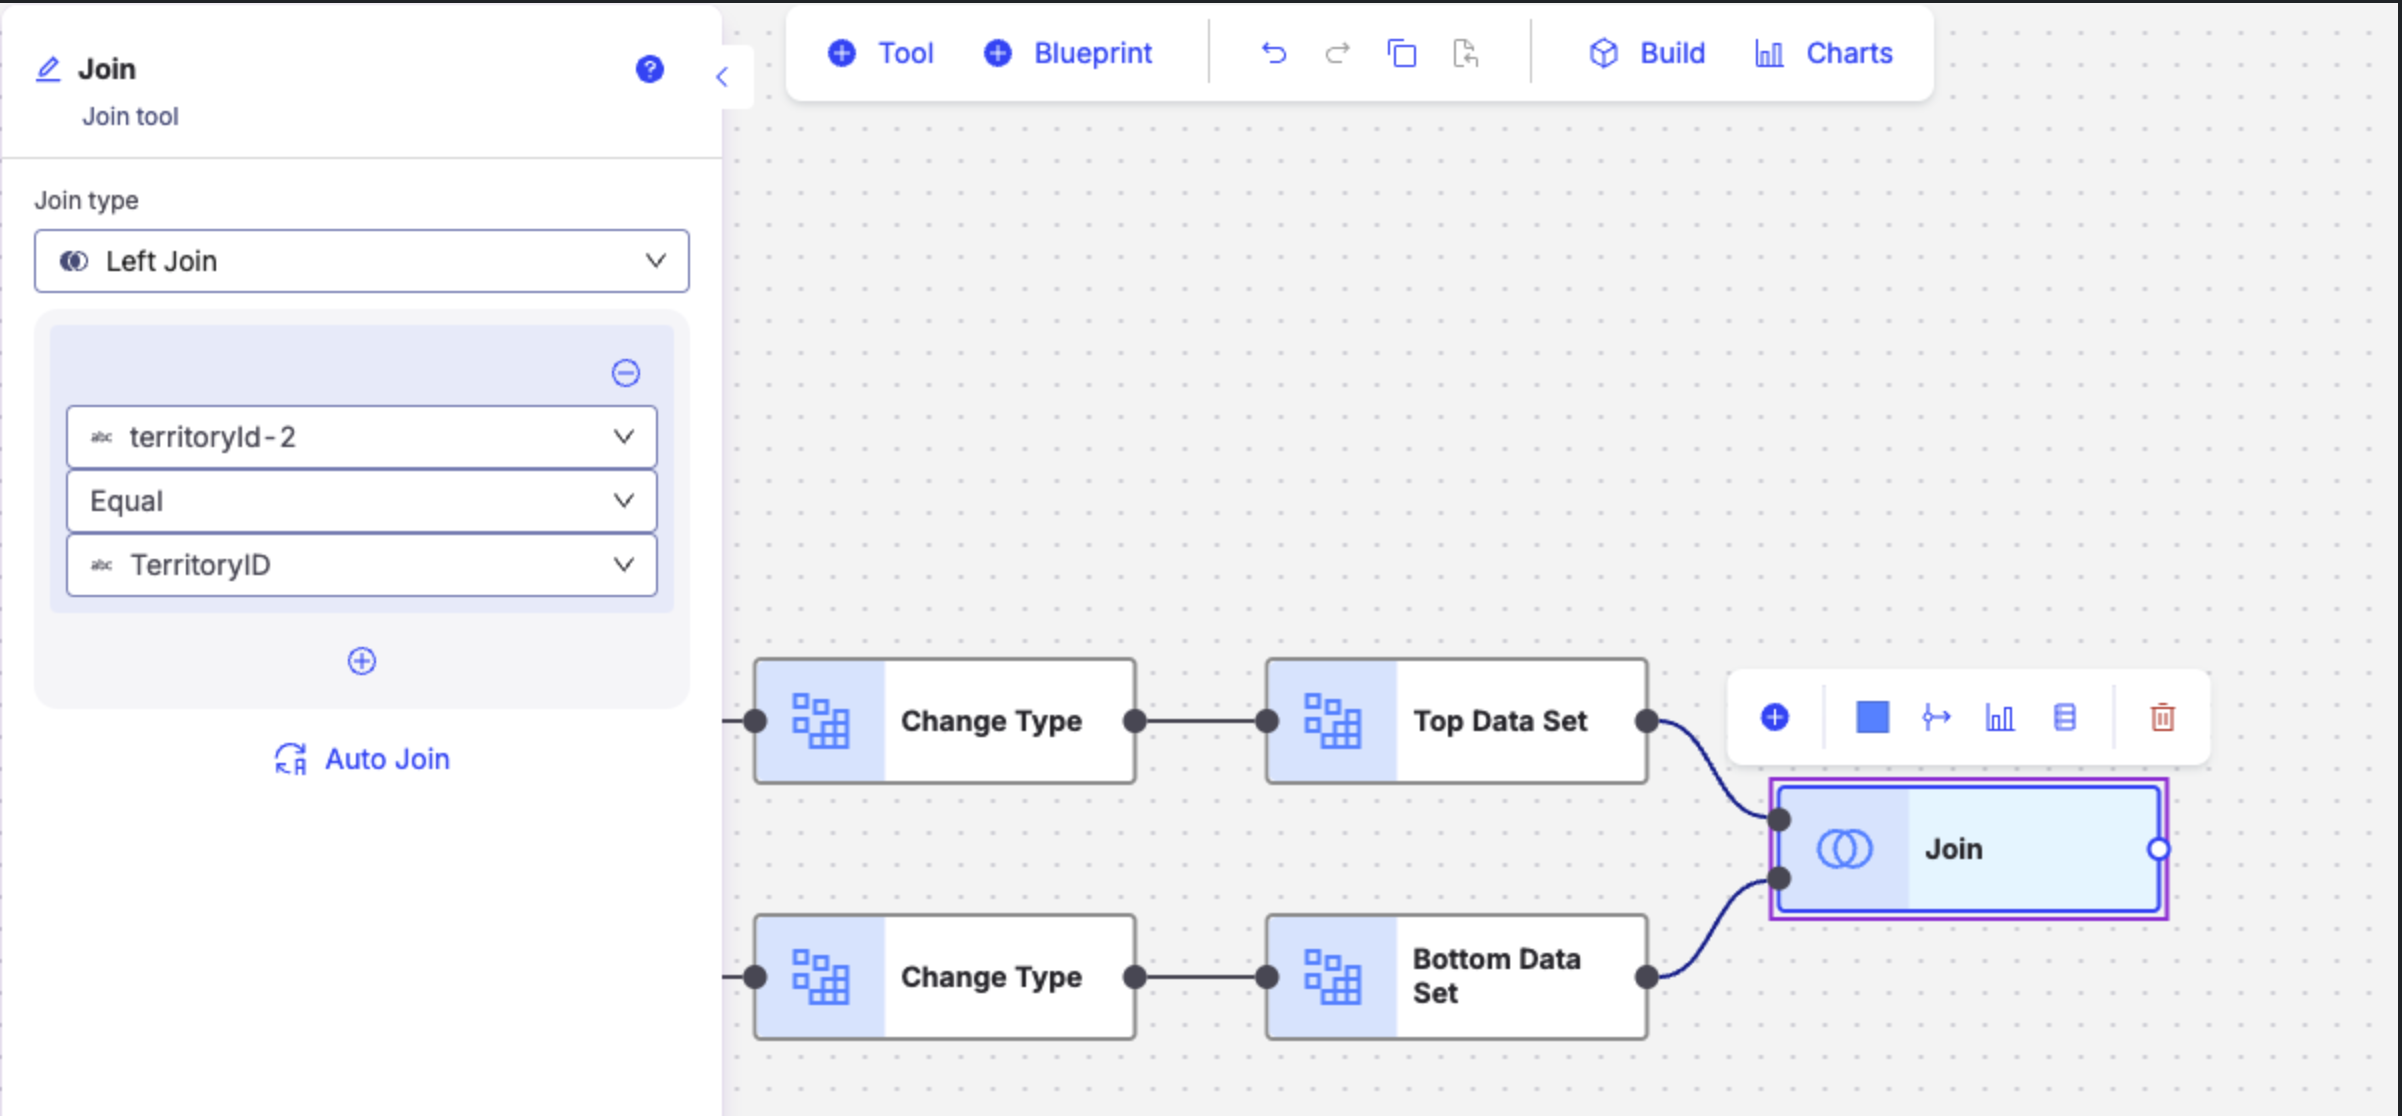Screen dimensions: 2402x1116
Task: Click the blue square stop icon
Action: pyautogui.click(x=1872, y=717)
